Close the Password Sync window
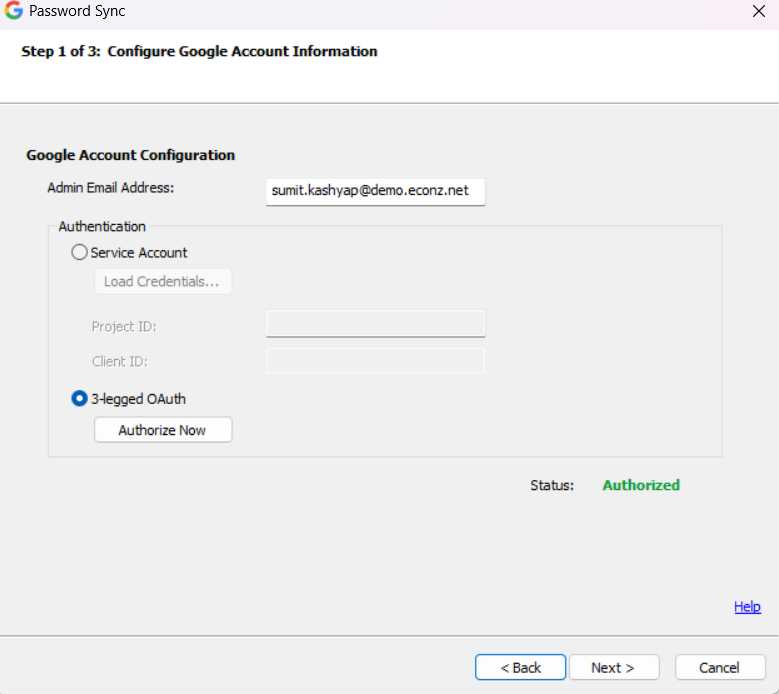 coord(759,11)
